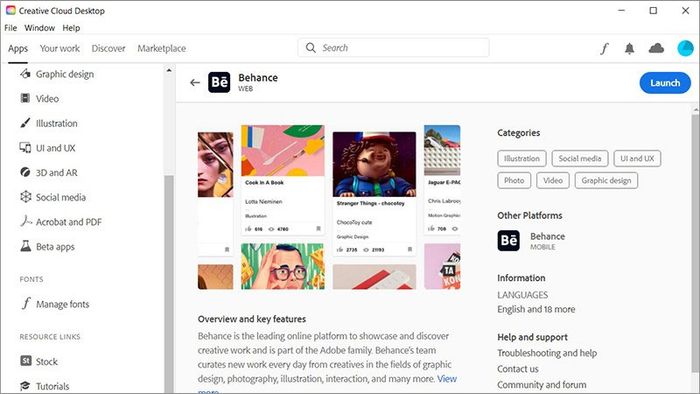The height and width of the screenshot is (394, 700).
Task: Maximize the Creative Cloud Desktop window
Action: point(653,10)
